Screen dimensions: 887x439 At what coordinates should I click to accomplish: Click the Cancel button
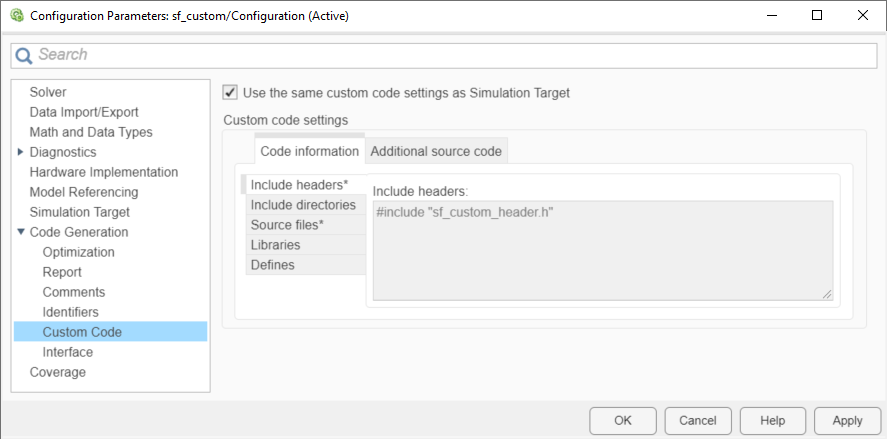point(698,420)
